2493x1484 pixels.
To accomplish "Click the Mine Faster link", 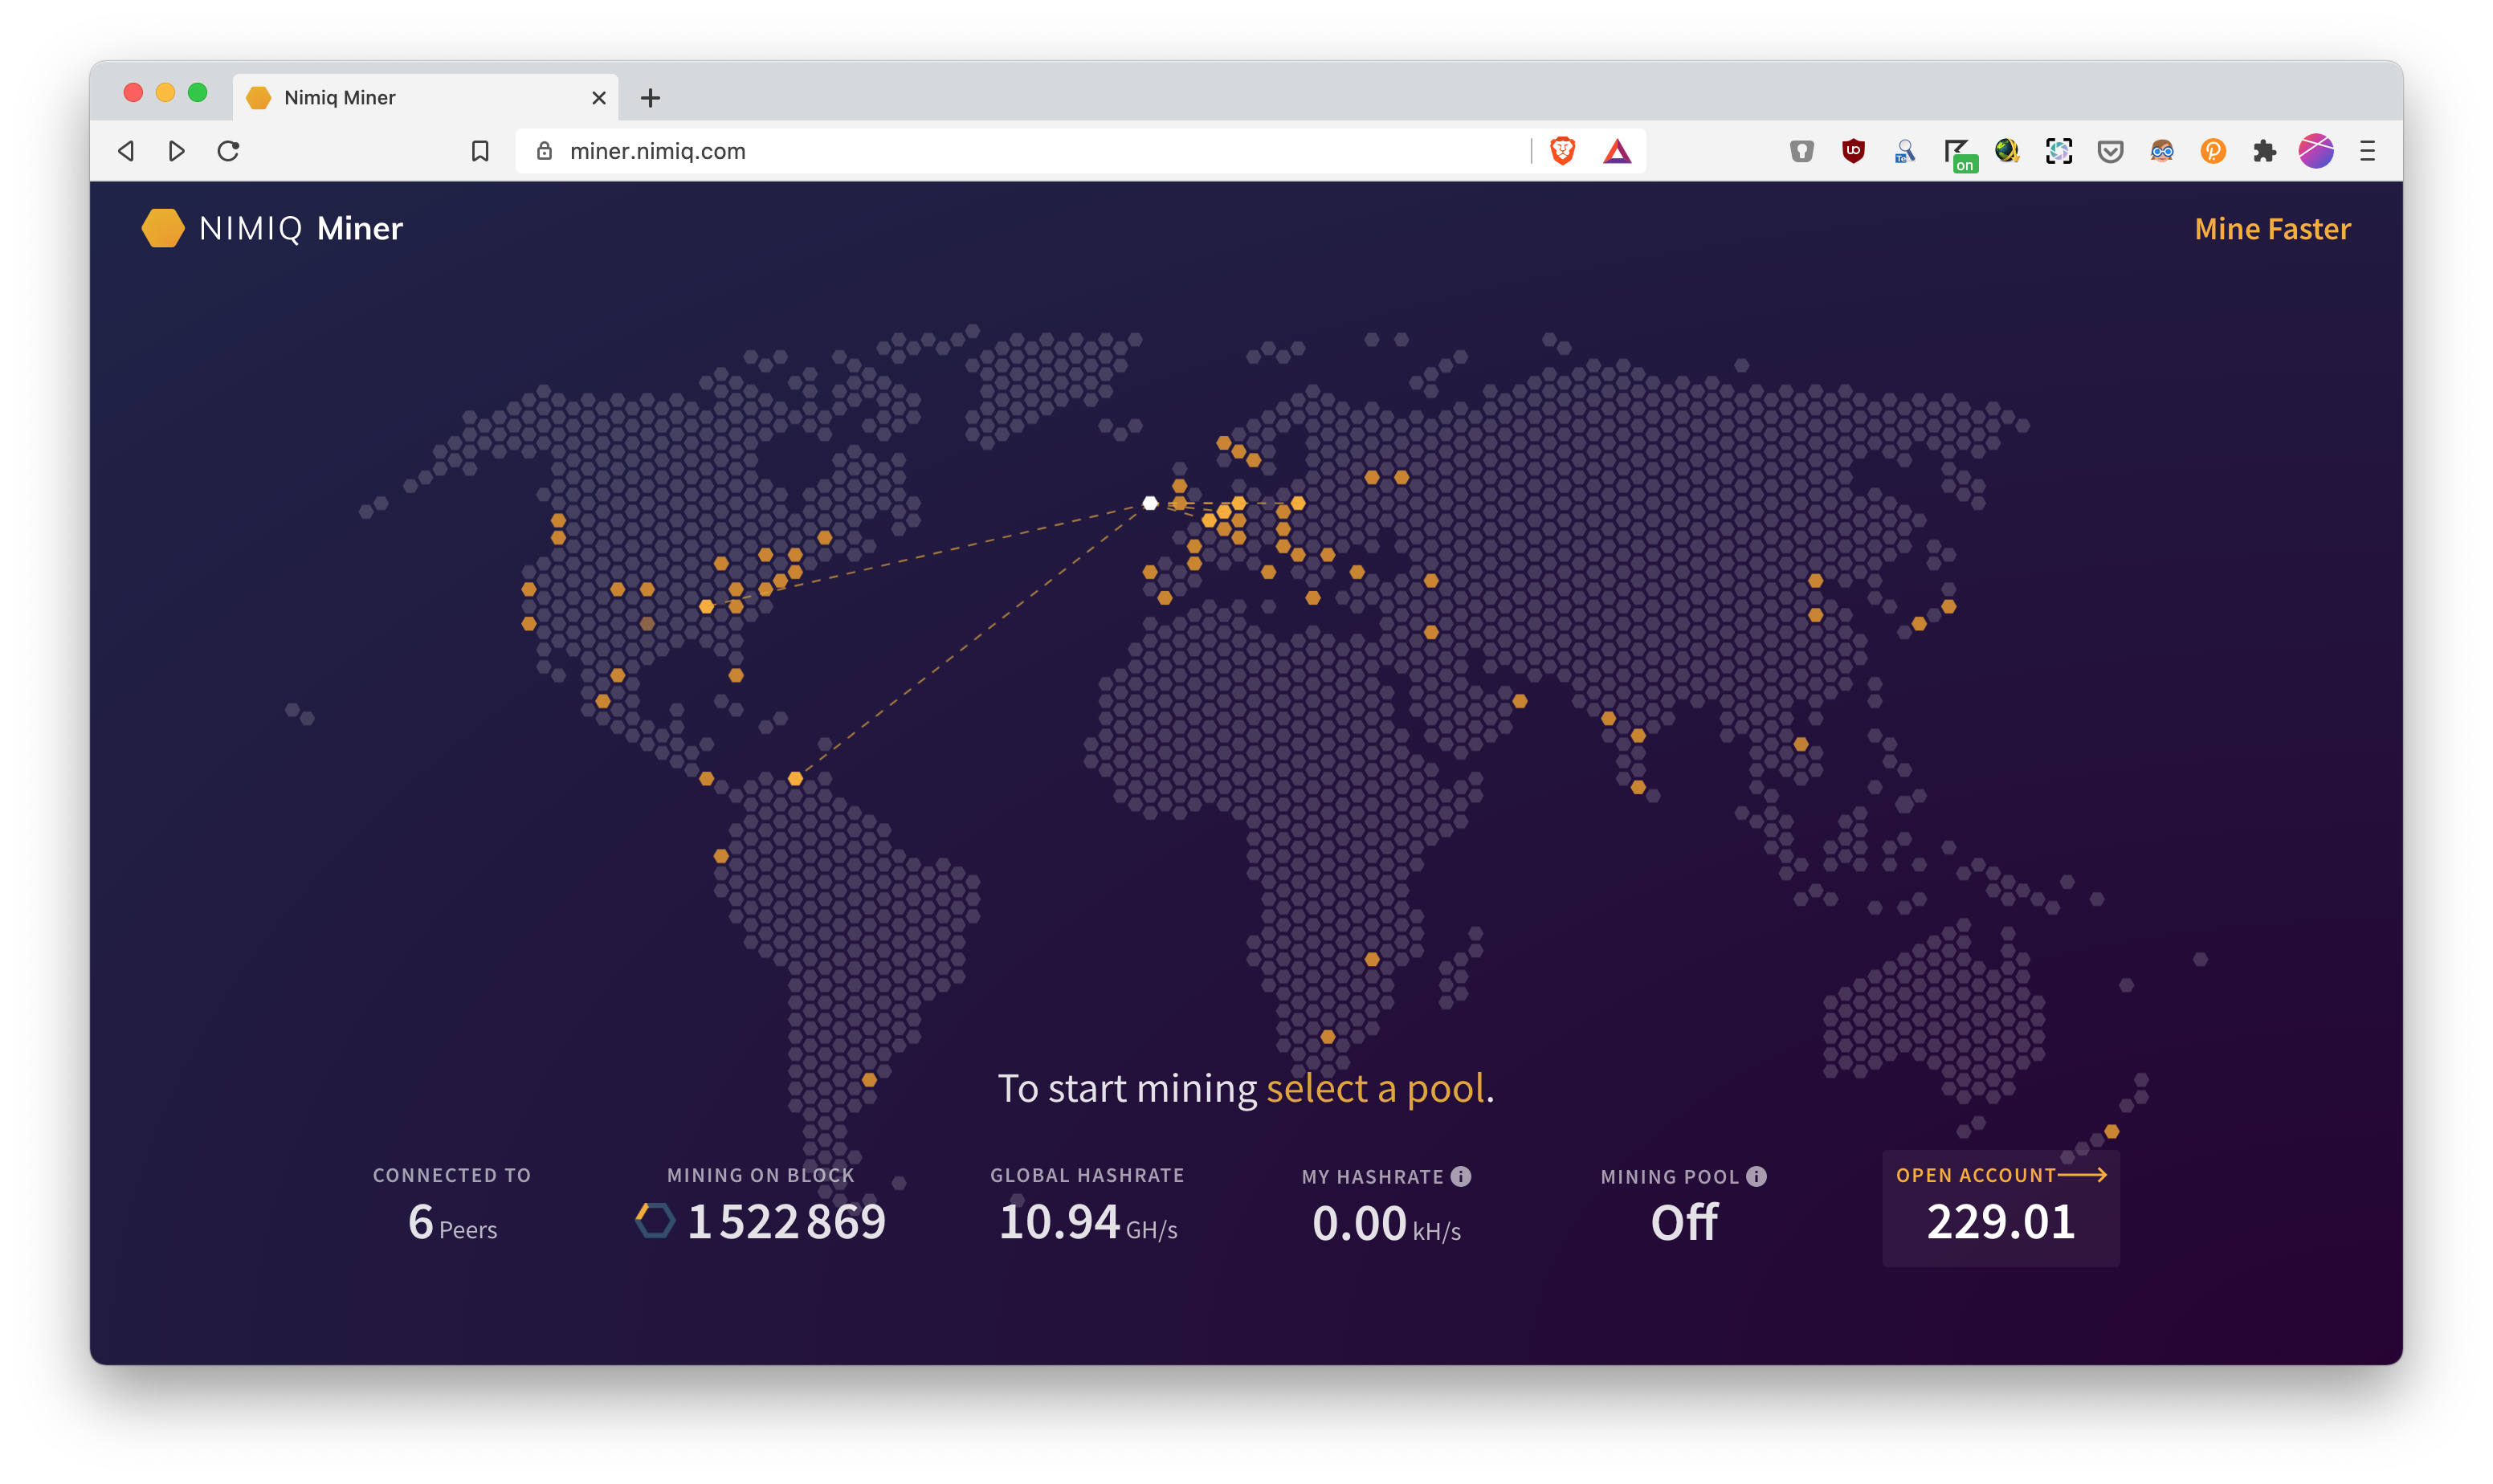I will click(x=2272, y=229).
